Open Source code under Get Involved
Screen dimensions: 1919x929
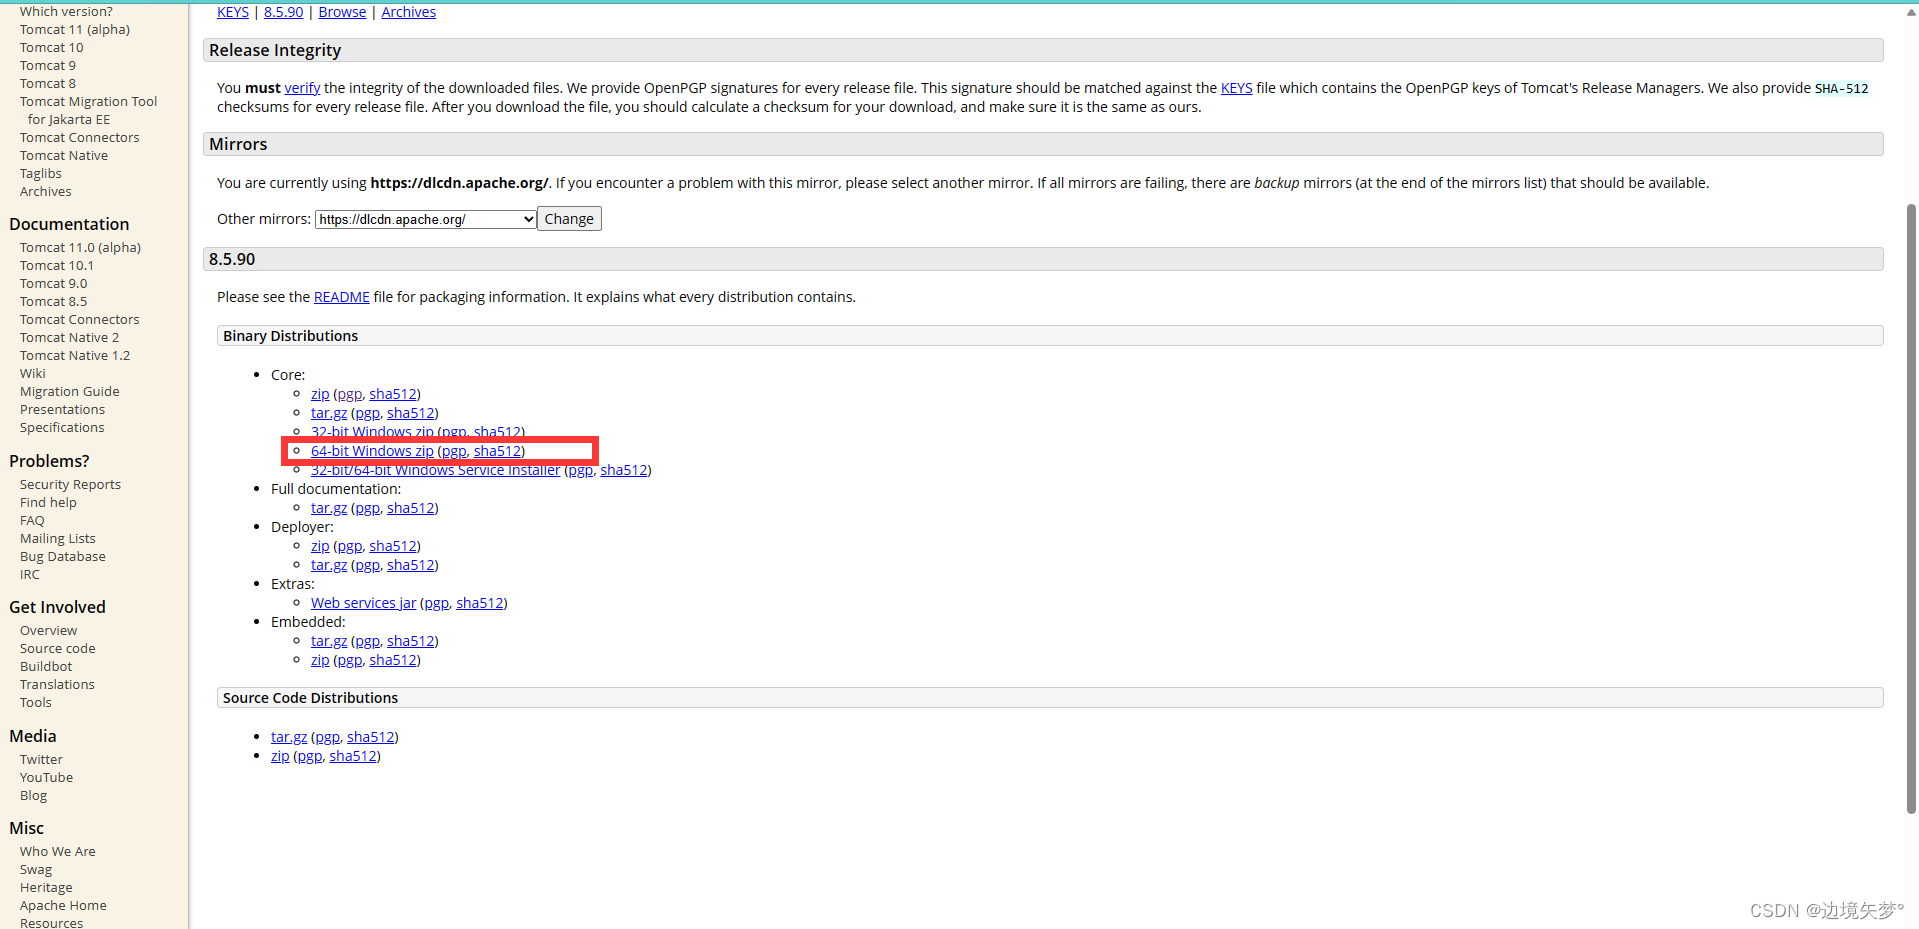(x=58, y=649)
